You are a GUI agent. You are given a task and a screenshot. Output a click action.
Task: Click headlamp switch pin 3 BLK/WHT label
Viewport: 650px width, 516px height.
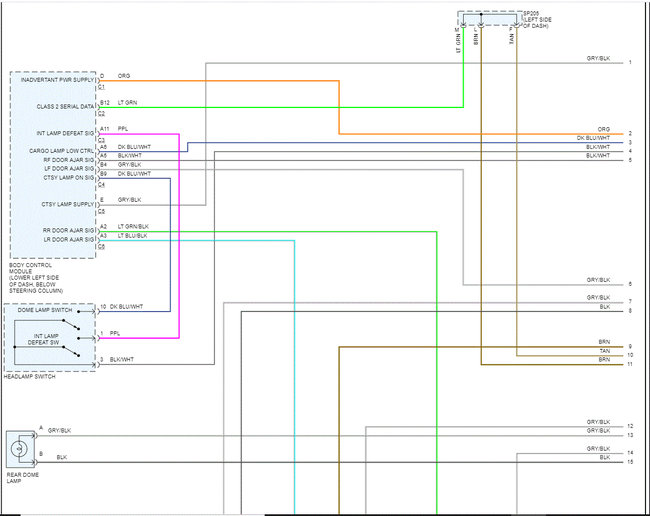(121, 359)
